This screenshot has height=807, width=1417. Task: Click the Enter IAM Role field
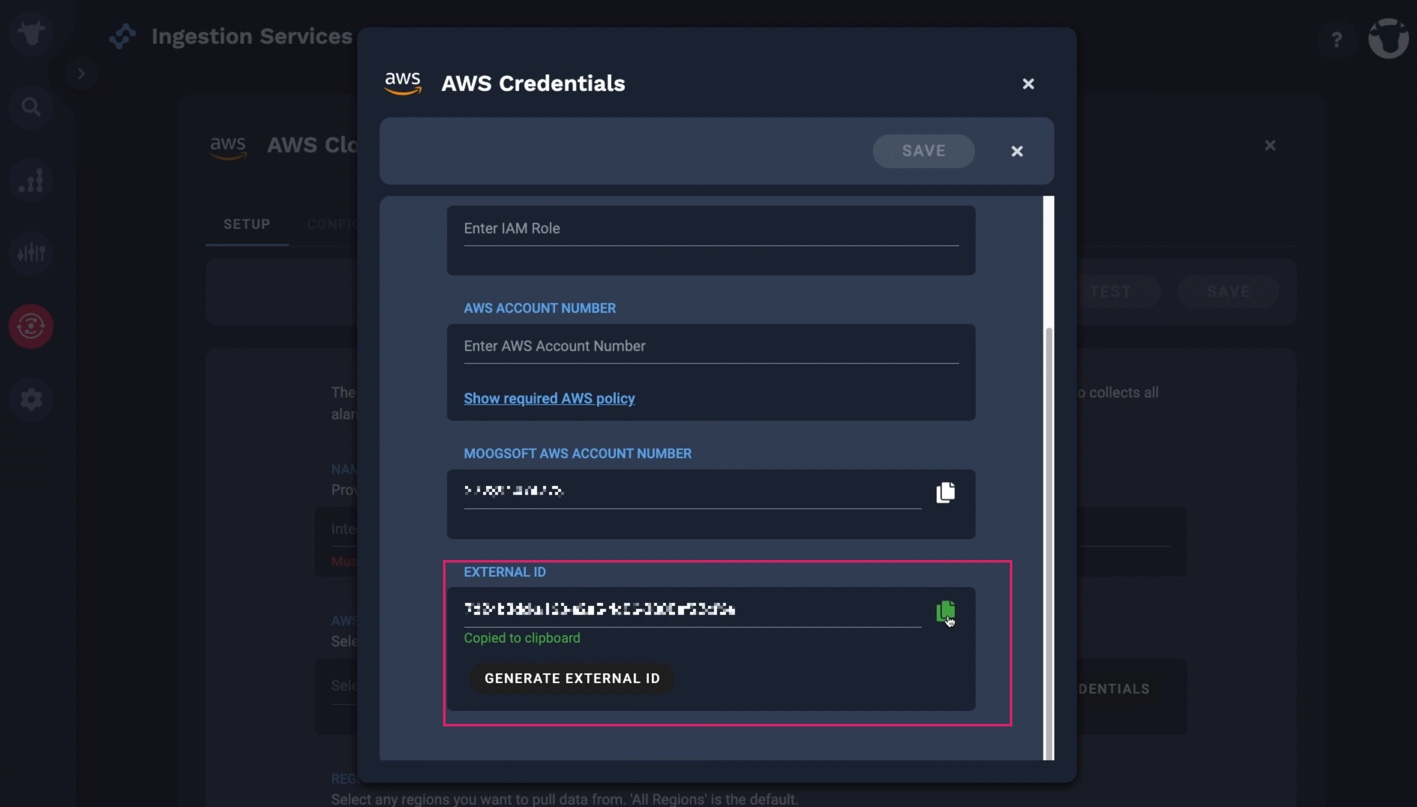point(711,229)
